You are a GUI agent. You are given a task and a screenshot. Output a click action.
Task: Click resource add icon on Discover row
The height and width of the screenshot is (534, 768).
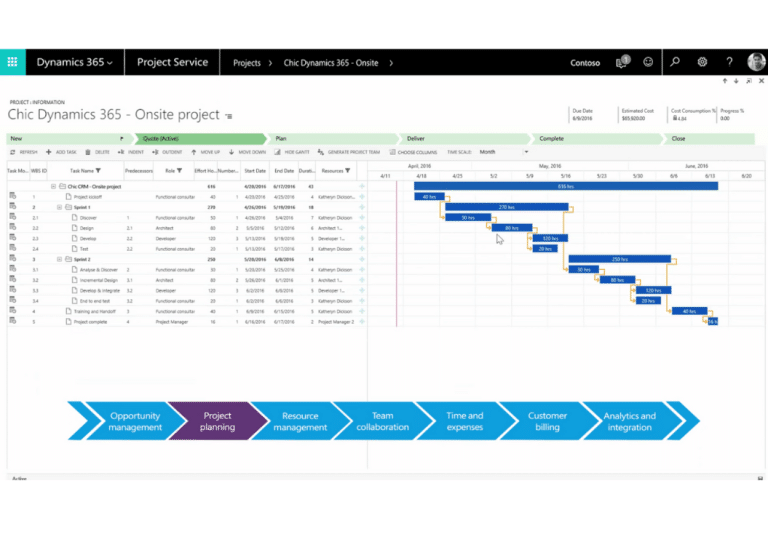tap(362, 218)
